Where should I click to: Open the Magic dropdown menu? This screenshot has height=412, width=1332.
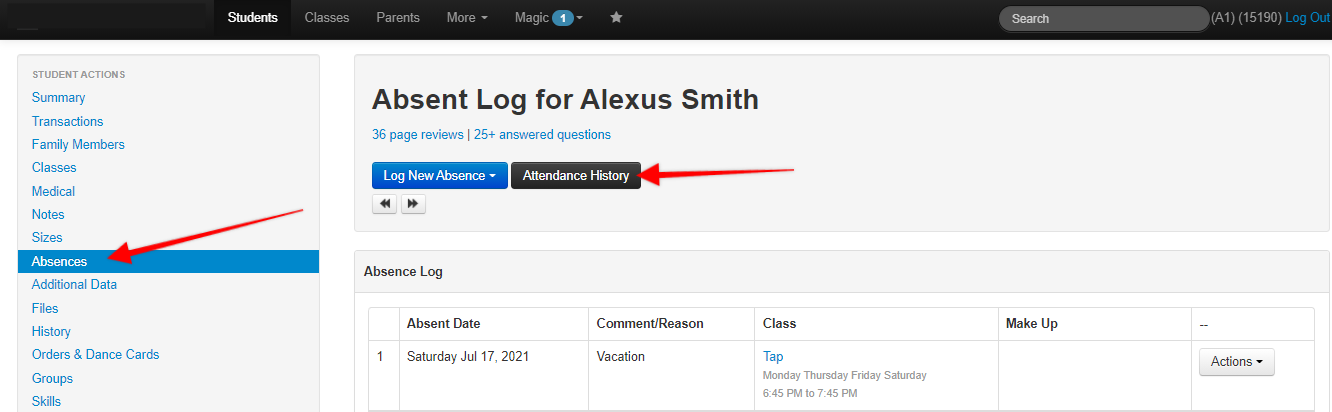coord(549,18)
